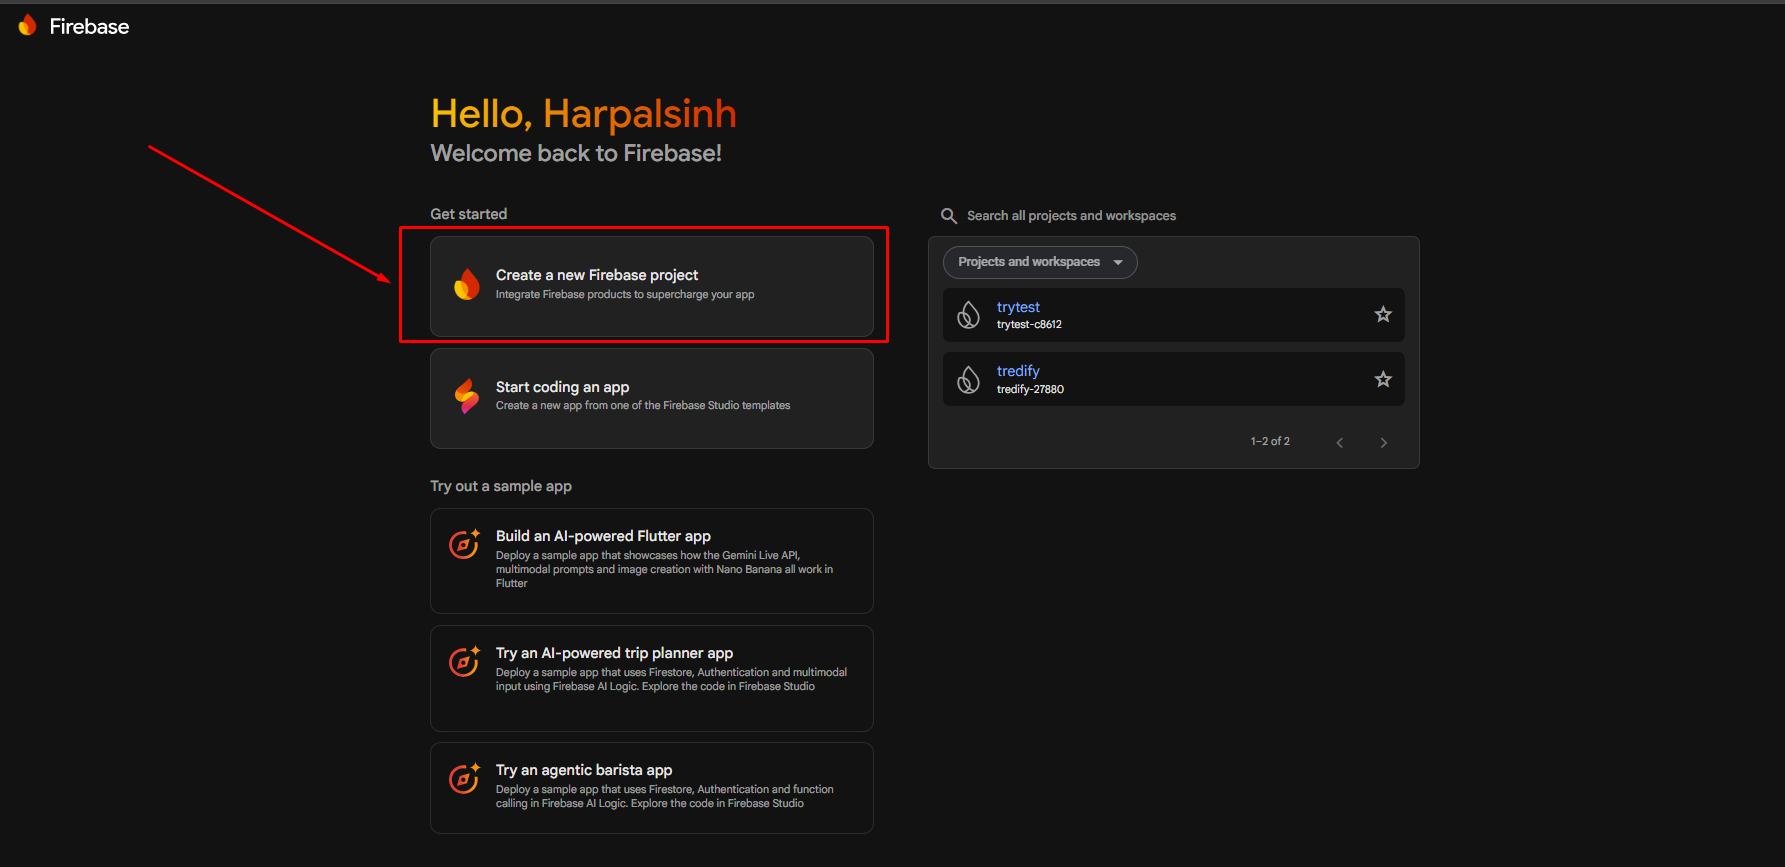Image resolution: width=1785 pixels, height=867 pixels.
Task: Open the tredify project link
Action: click(x=1018, y=371)
